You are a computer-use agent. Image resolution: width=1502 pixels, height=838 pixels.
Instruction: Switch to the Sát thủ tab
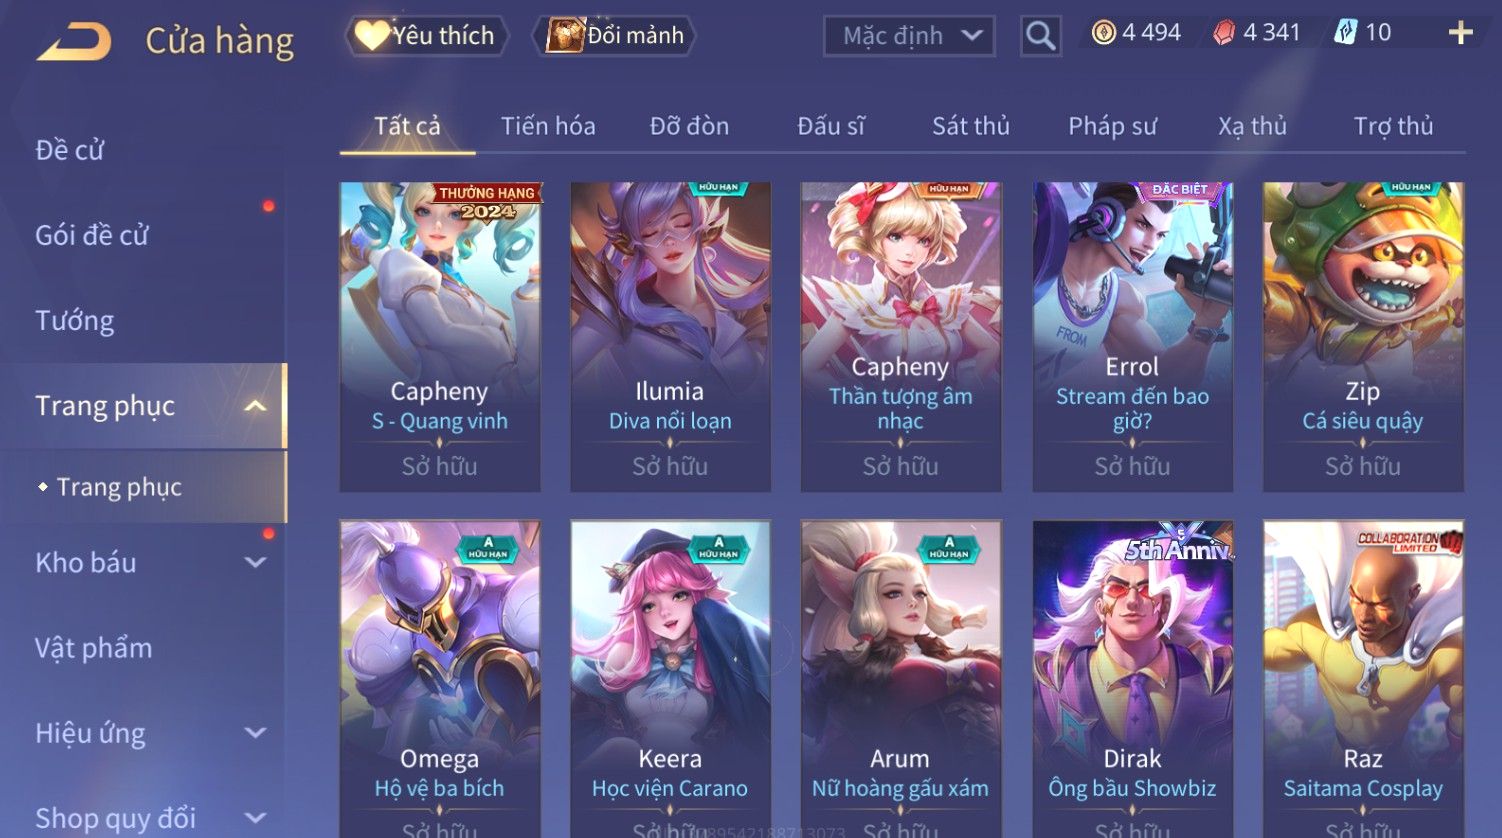click(x=970, y=126)
